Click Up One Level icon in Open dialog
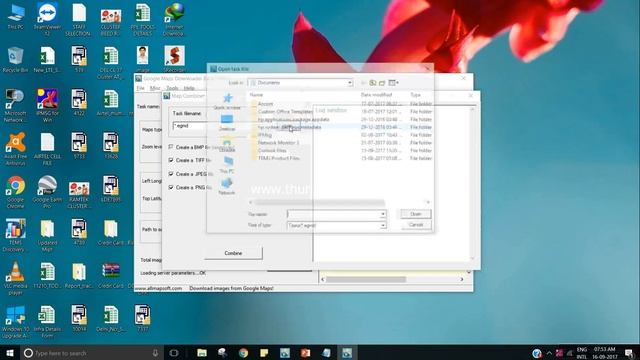Viewport: 640px width, 360px height. (373, 83)
